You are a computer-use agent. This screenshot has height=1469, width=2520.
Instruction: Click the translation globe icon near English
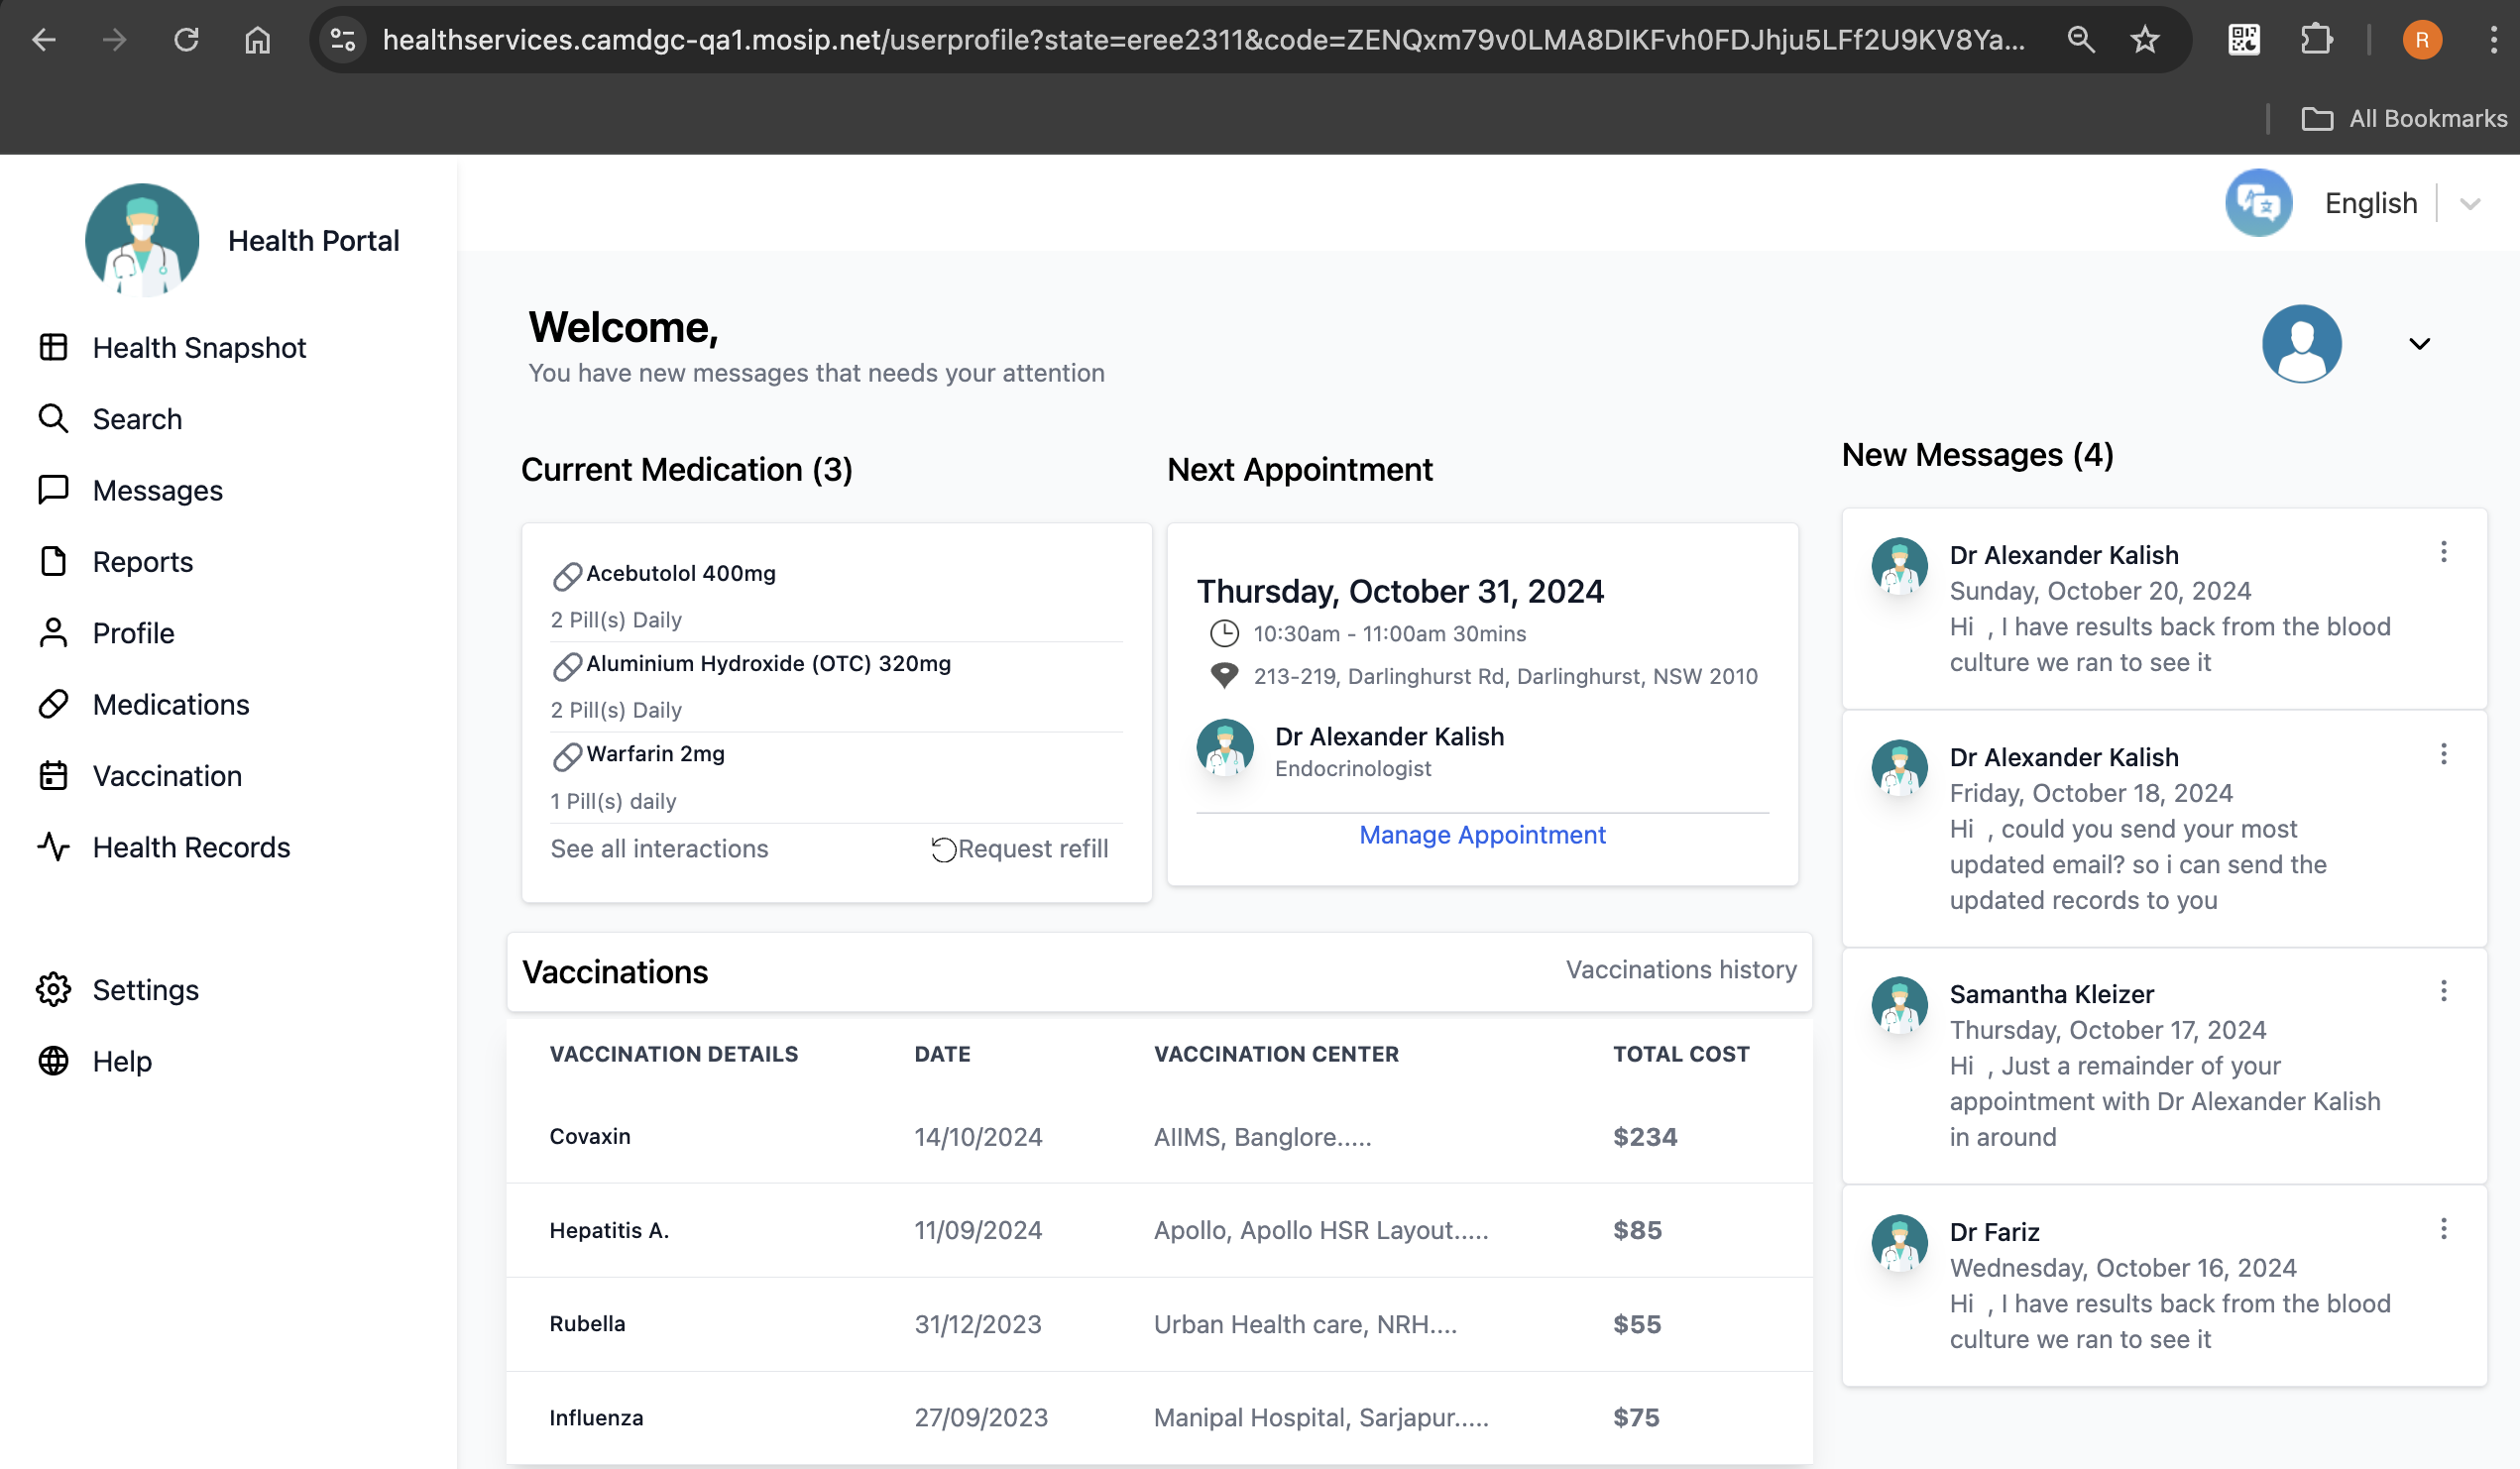coord(2258,203)
